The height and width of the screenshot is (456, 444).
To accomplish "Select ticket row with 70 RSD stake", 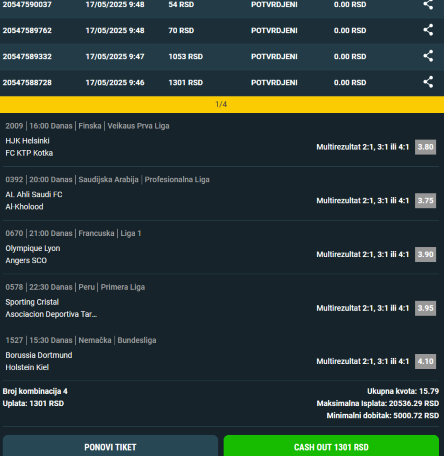I will tap(222, 31).
